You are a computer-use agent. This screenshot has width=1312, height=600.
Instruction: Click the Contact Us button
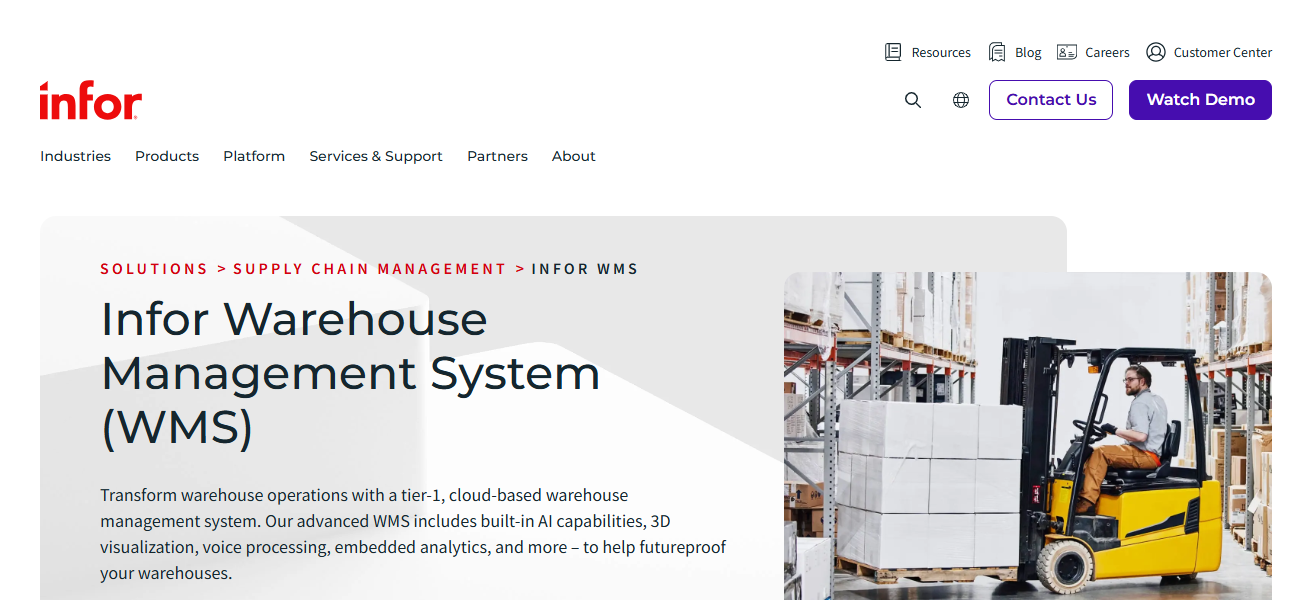(1051, 100)
